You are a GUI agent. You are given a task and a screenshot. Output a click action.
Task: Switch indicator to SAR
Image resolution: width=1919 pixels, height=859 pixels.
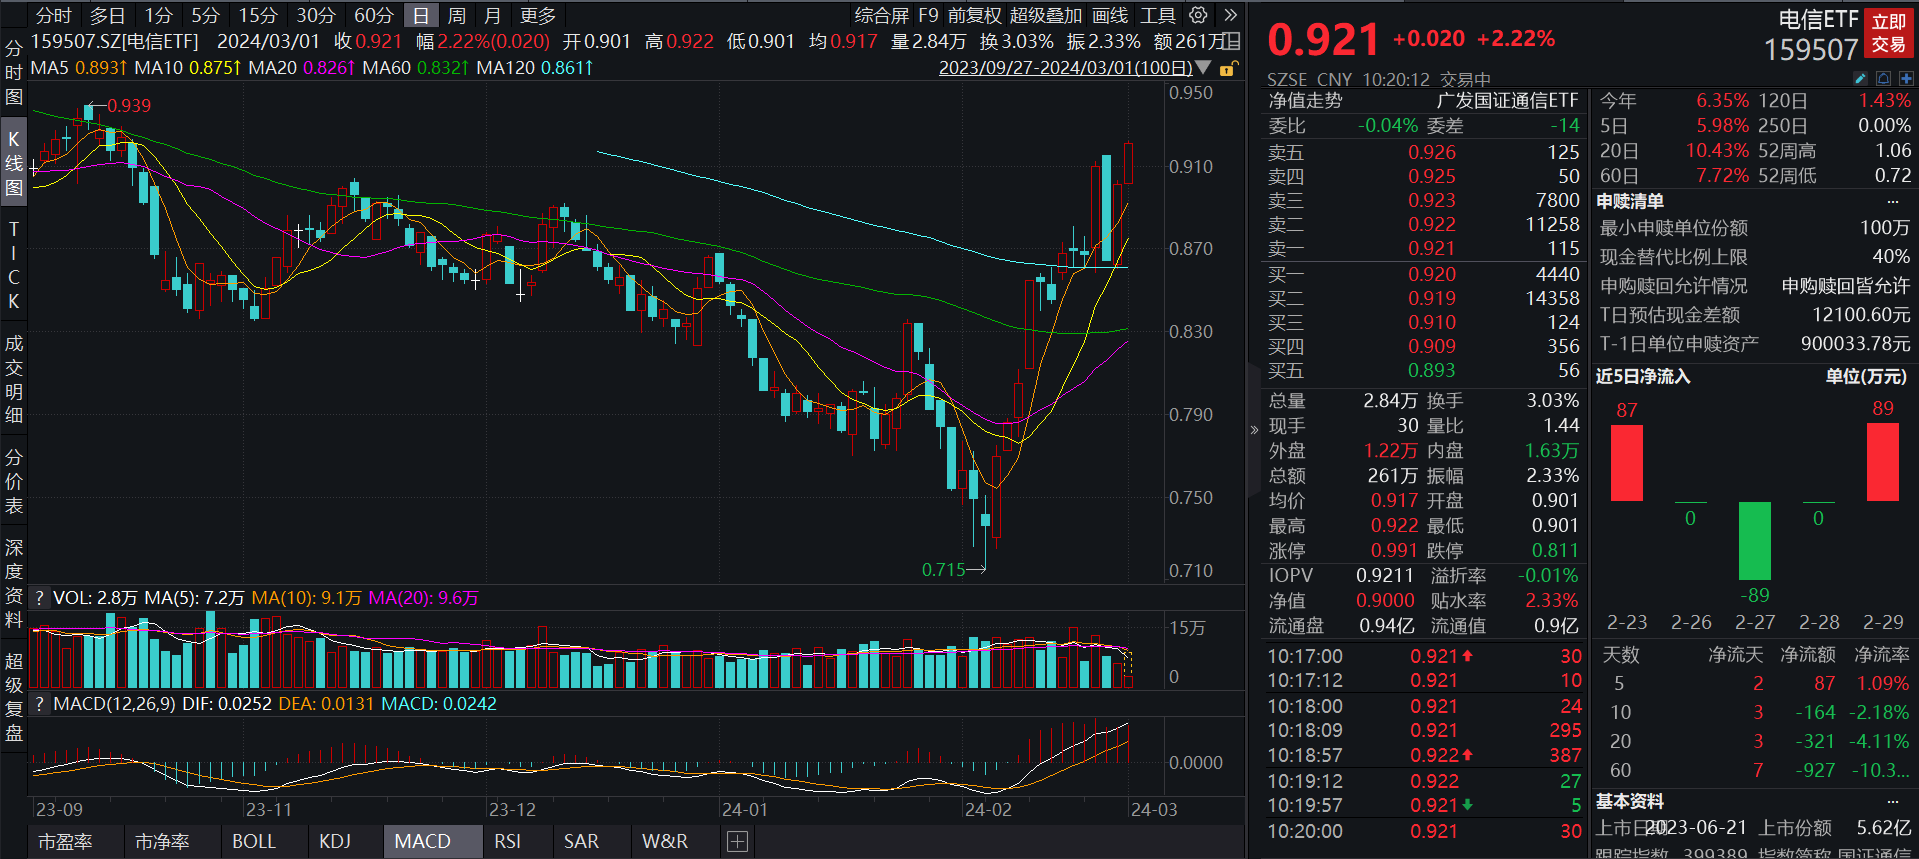pos(581,842)
